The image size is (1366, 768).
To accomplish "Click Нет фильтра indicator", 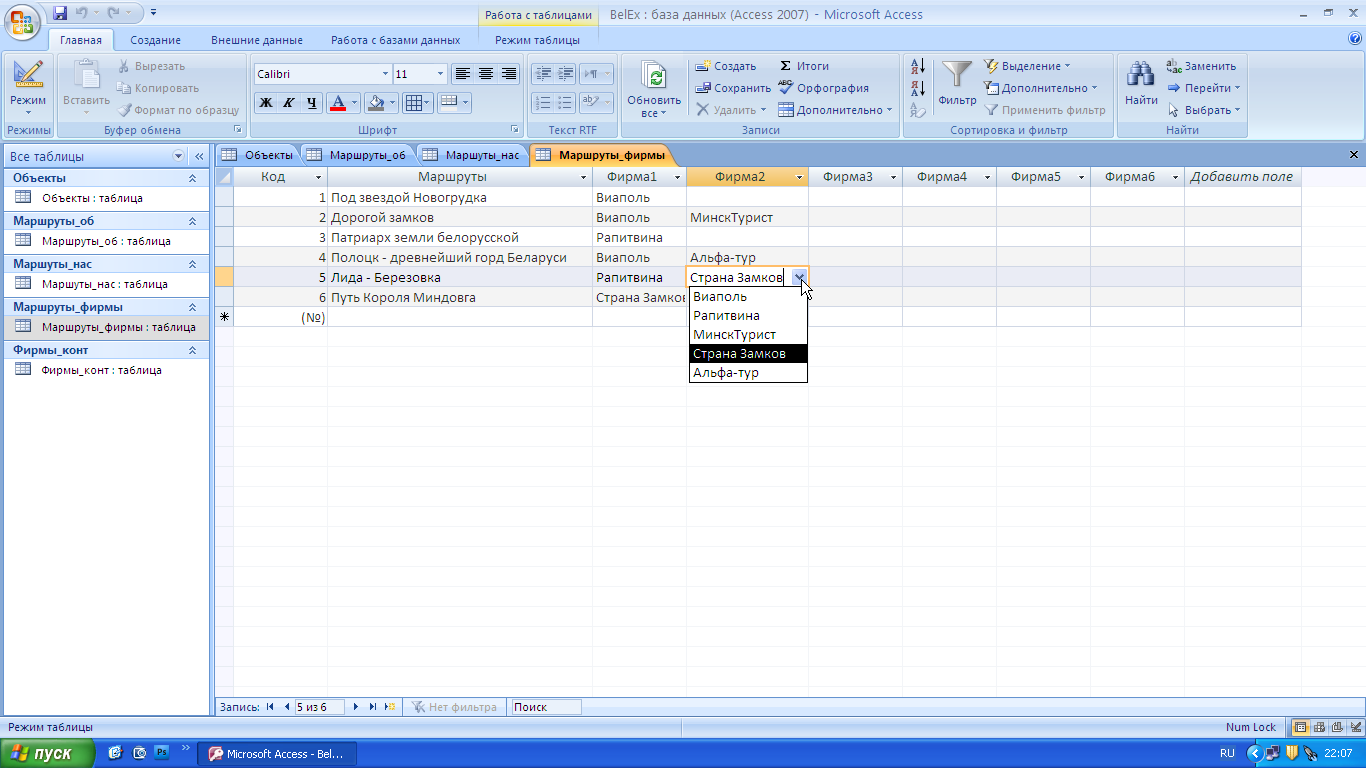I will (x=455, y=707).
